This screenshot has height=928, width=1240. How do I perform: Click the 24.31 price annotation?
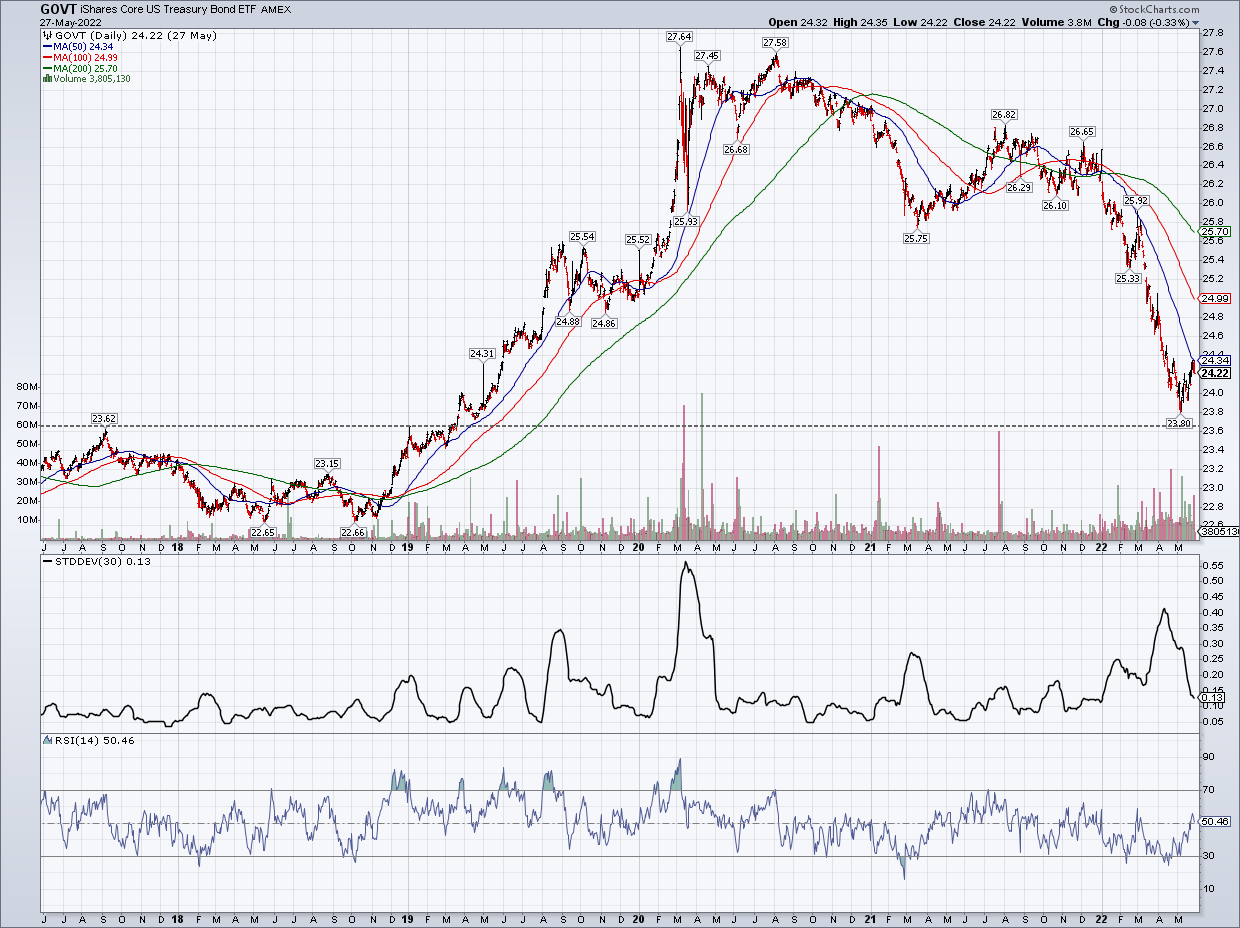point(482,353)
